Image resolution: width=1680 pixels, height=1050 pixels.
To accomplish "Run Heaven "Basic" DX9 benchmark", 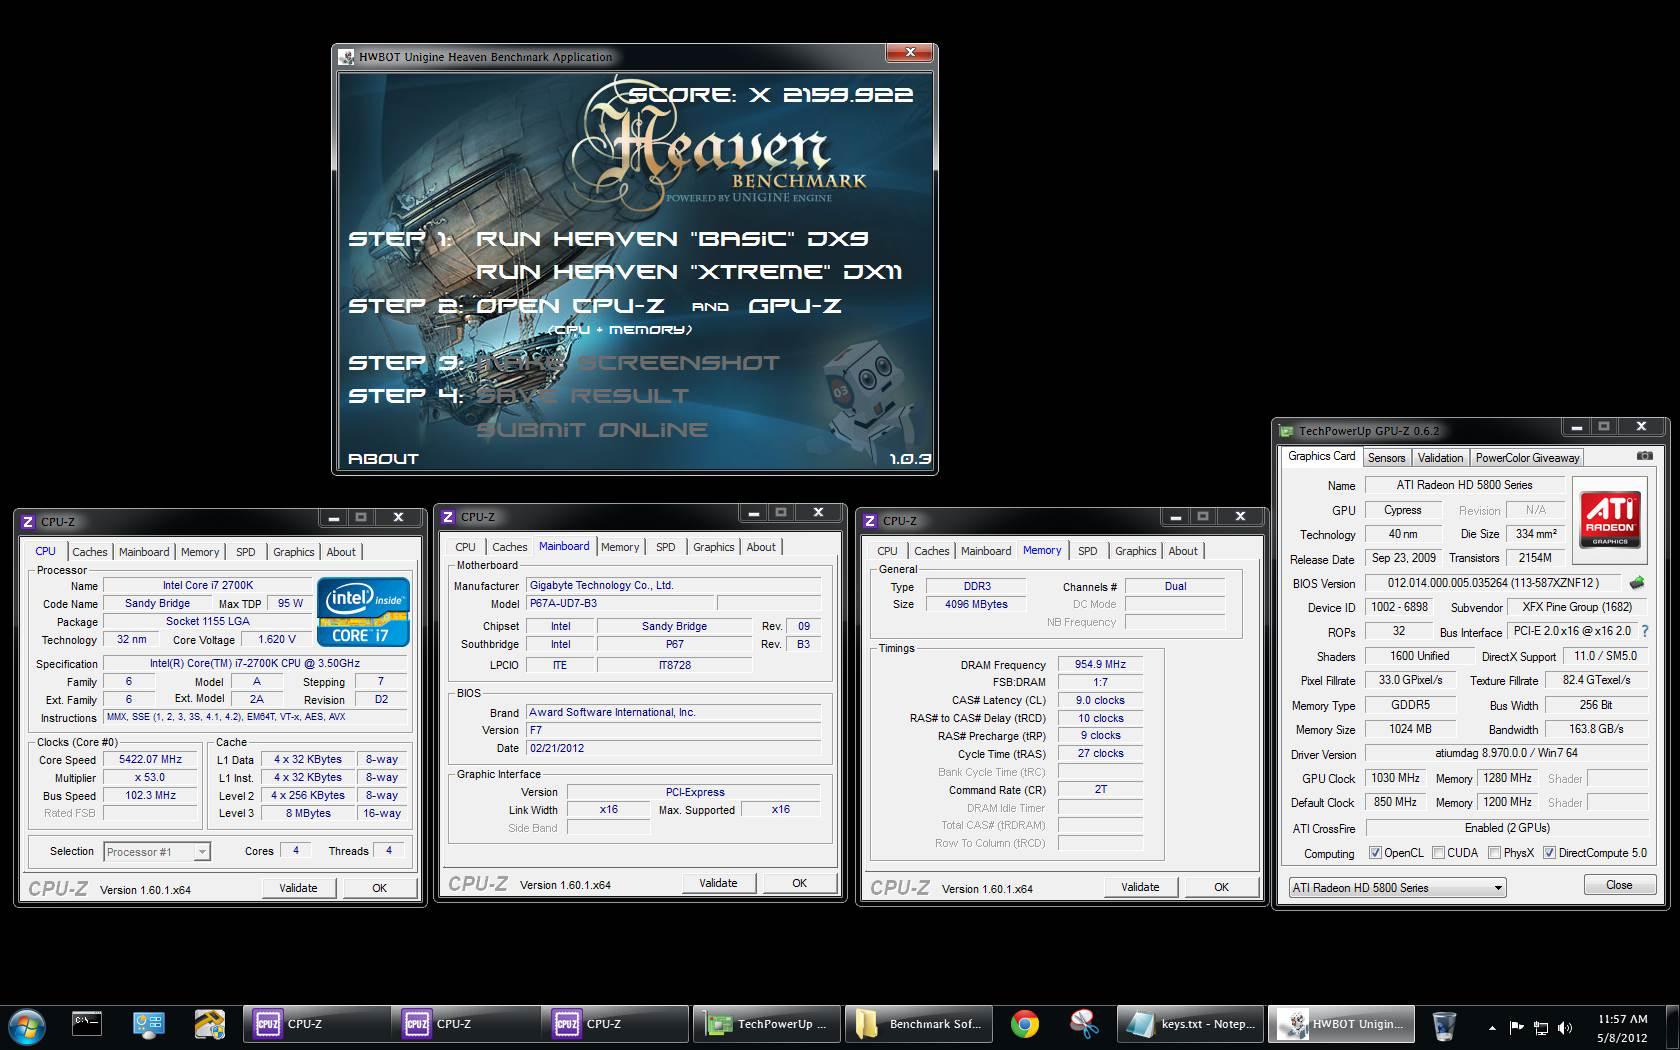I will [672, 239].
